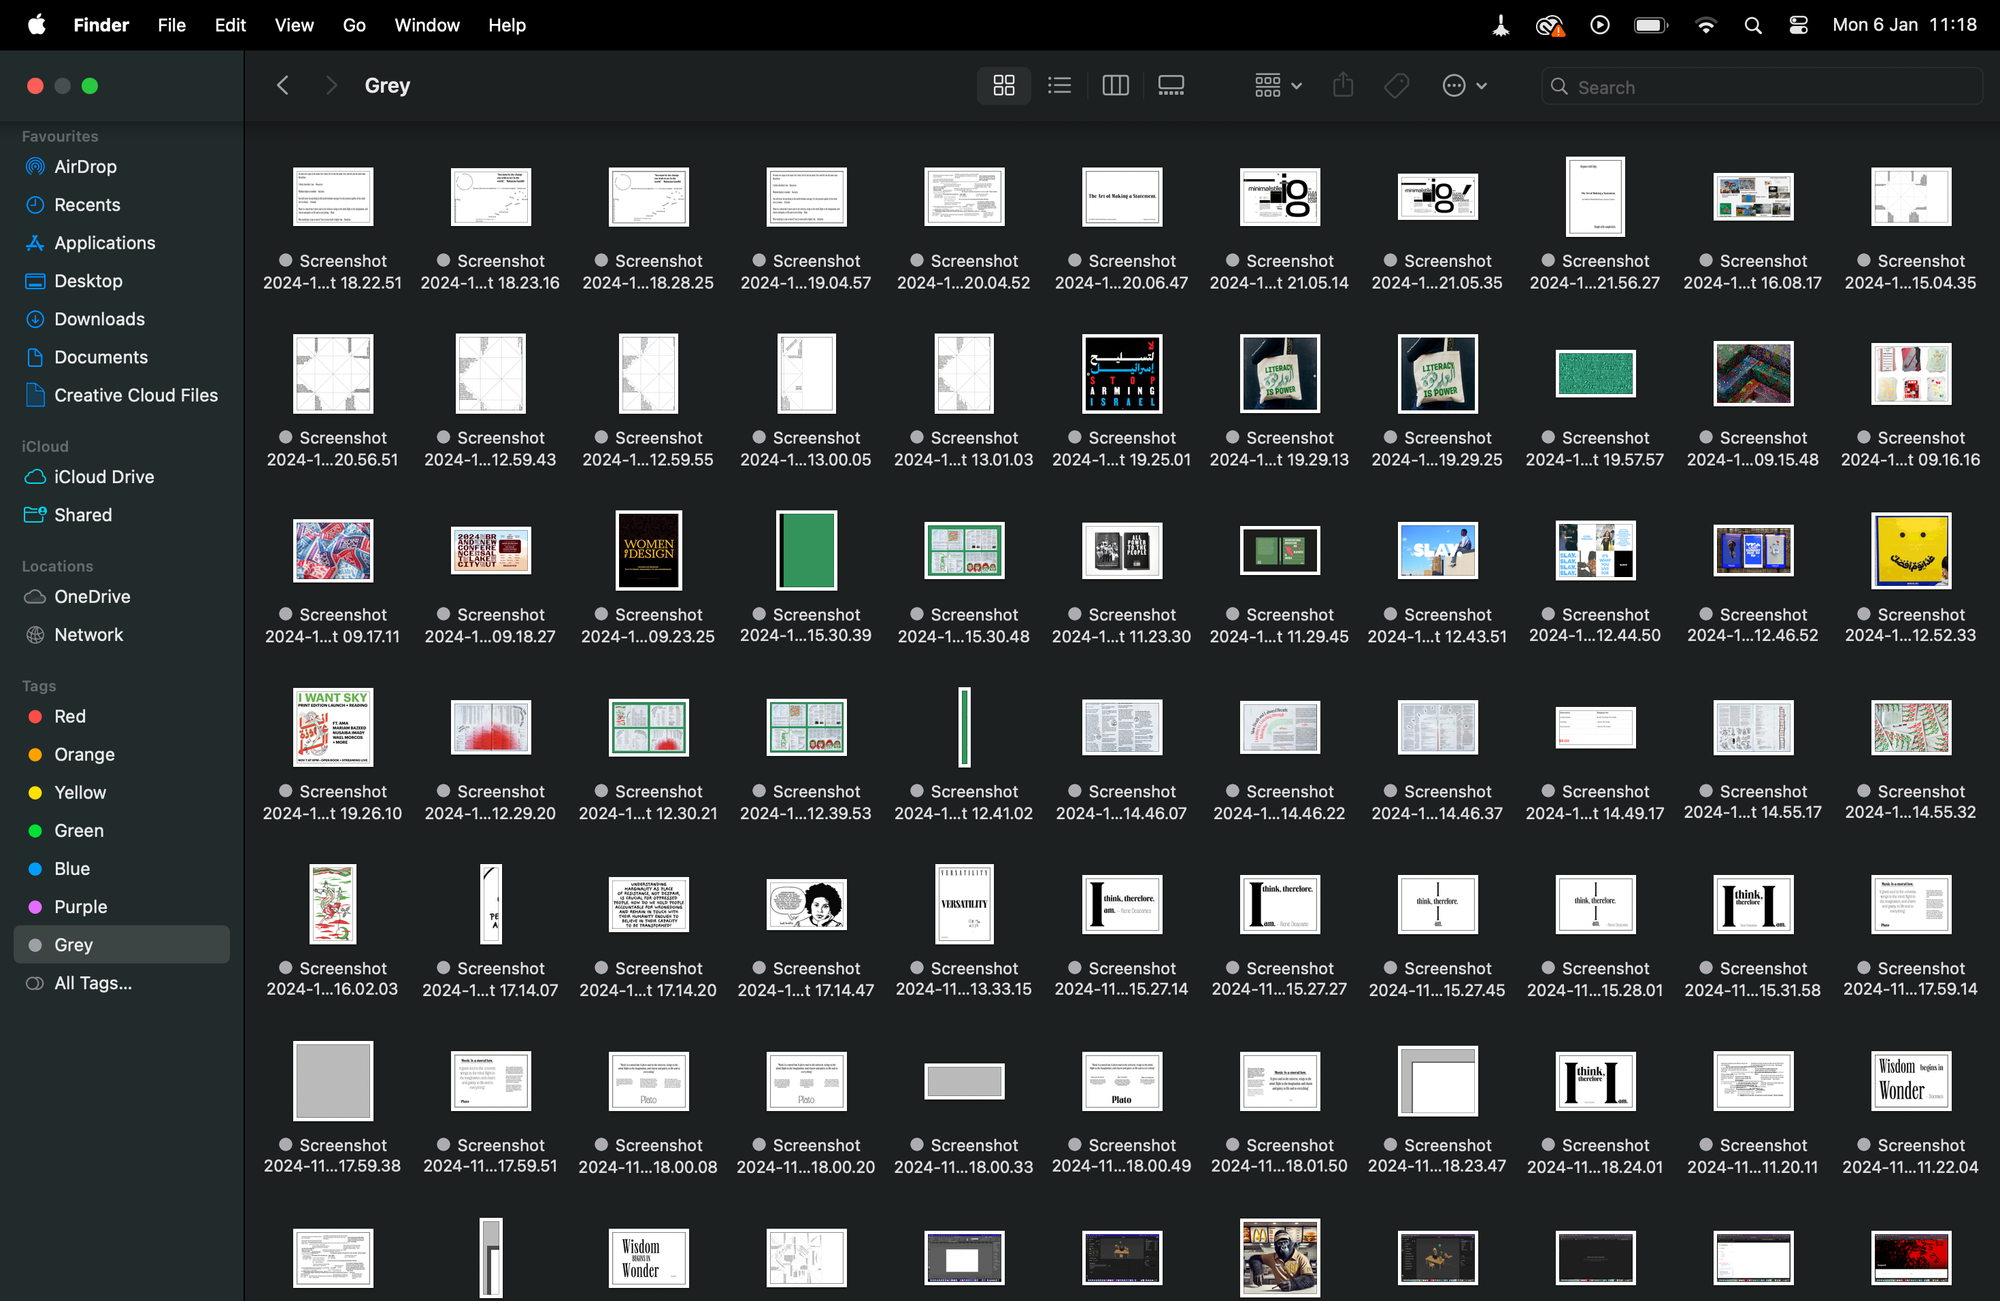The width and height of the screenshot is (2000, 1301).
Task: Click the shield alert menu bar icon
Action: click(1550, 25)
